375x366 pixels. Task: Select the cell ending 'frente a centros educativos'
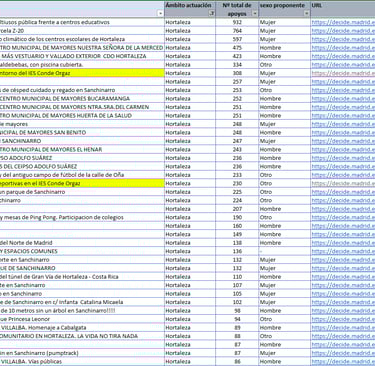pyautogui.click(x=82, y=22)
